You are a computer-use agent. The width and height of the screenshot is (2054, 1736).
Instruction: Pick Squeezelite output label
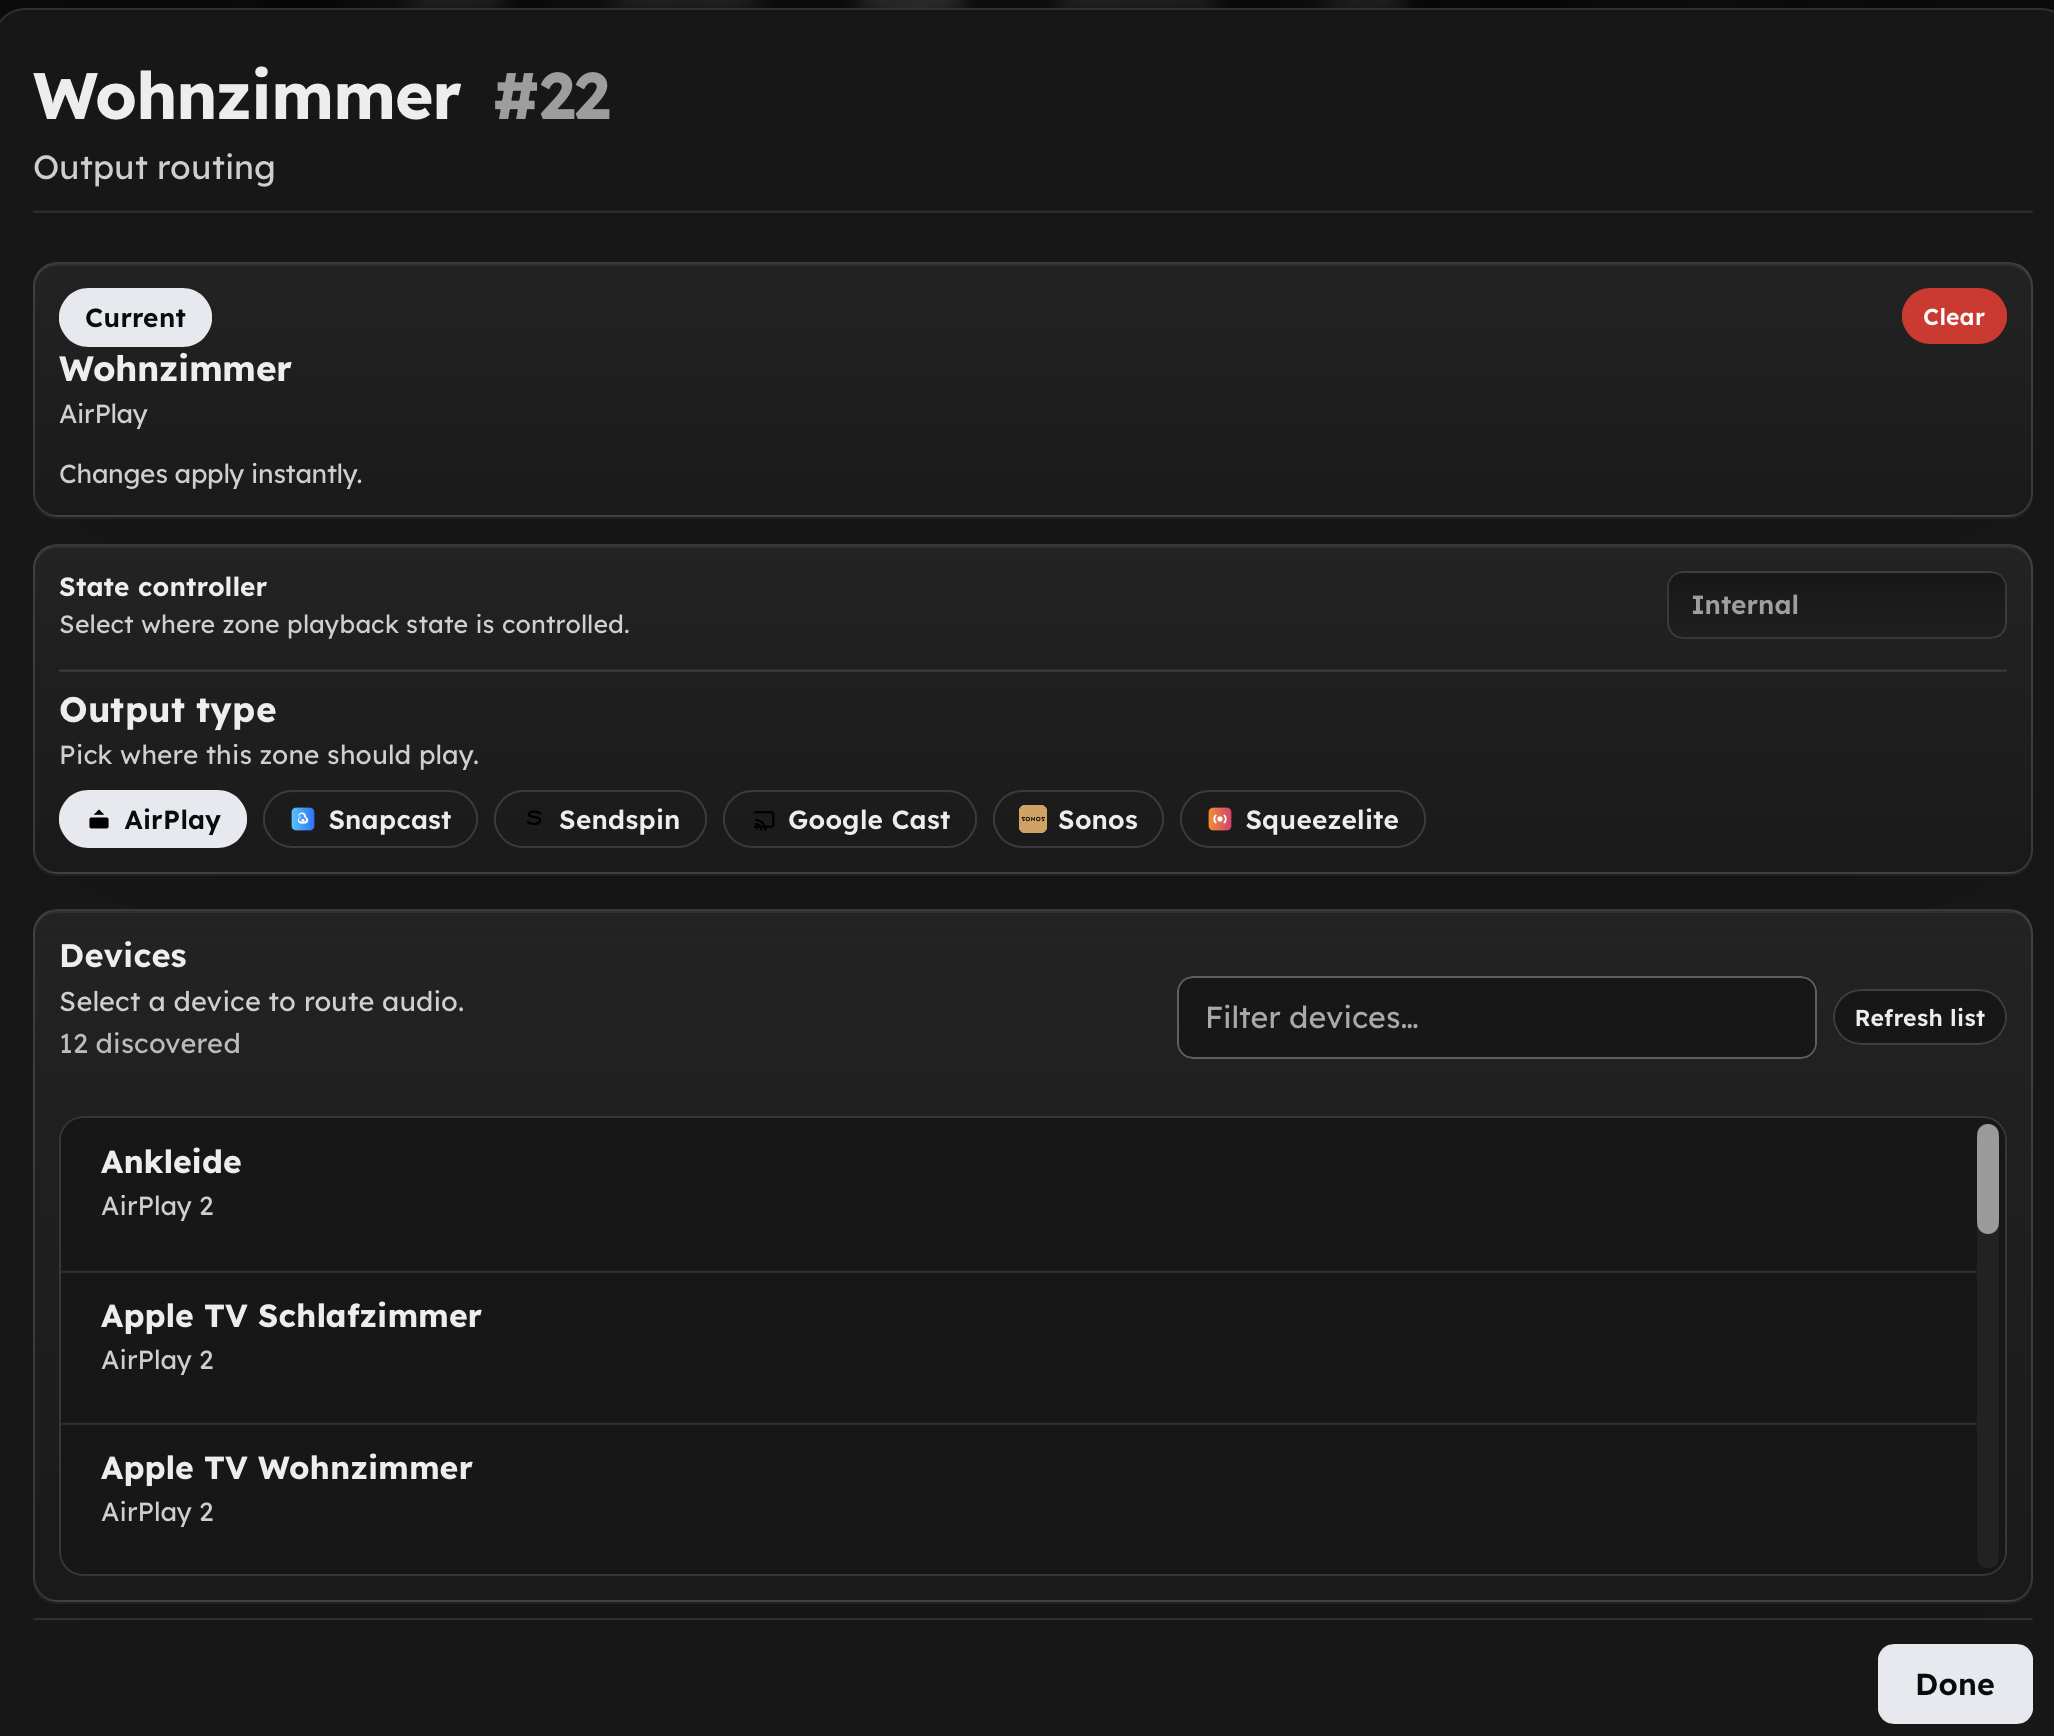1321,820
